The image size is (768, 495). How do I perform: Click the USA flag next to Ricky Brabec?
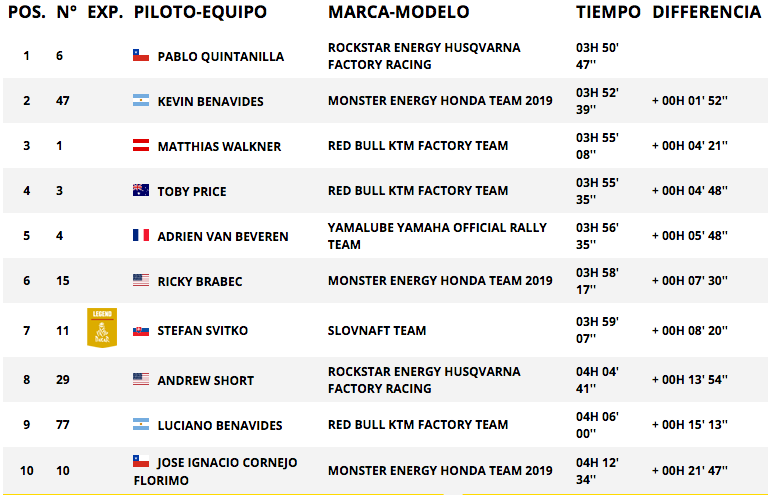[141, 281]
